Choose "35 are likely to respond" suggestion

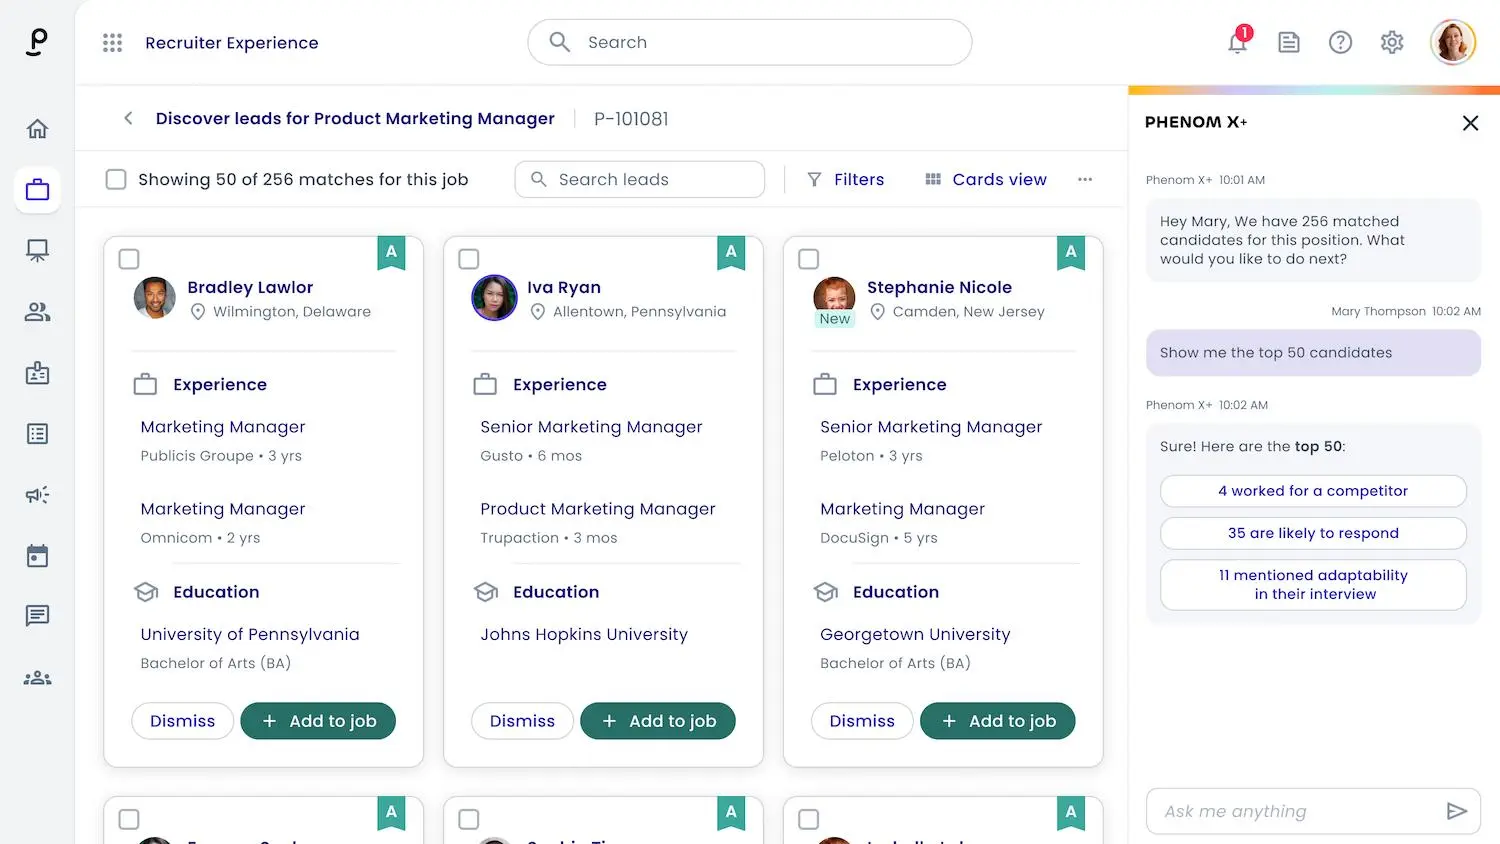point(1313,533)
